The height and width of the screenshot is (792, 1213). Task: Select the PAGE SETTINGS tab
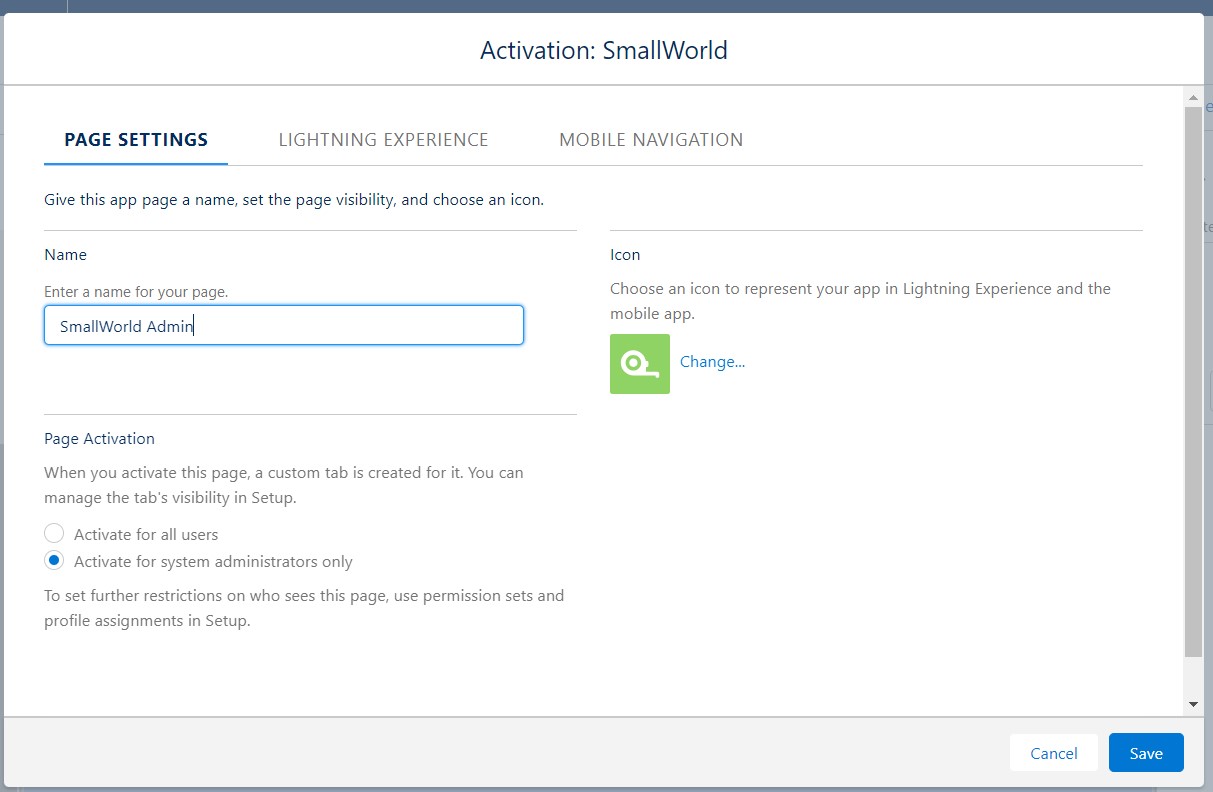135,140
